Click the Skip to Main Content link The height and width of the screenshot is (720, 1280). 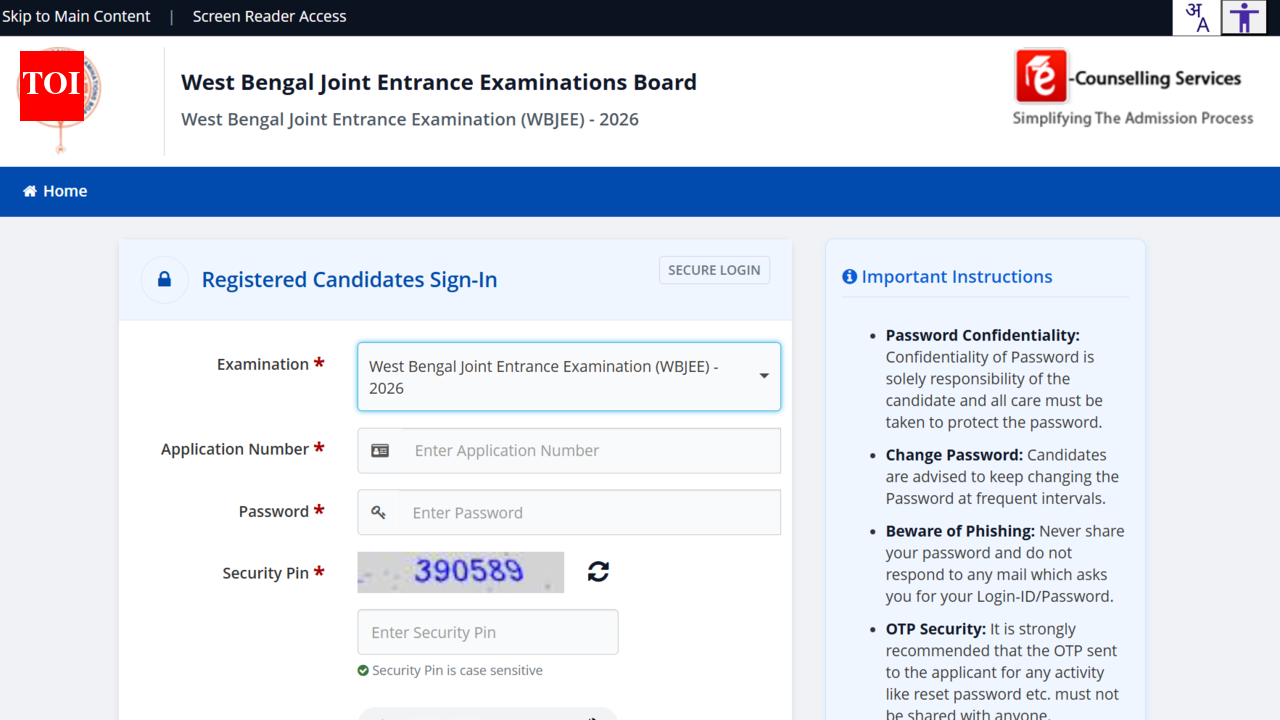77,16
